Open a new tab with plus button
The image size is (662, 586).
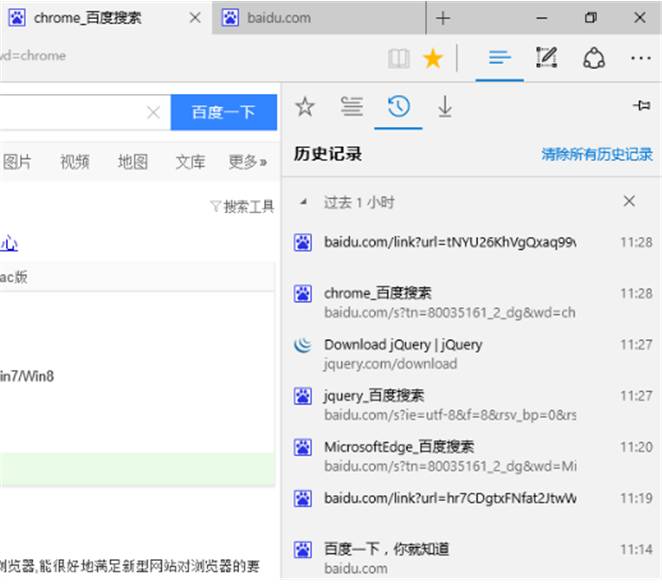click(443, 18)
